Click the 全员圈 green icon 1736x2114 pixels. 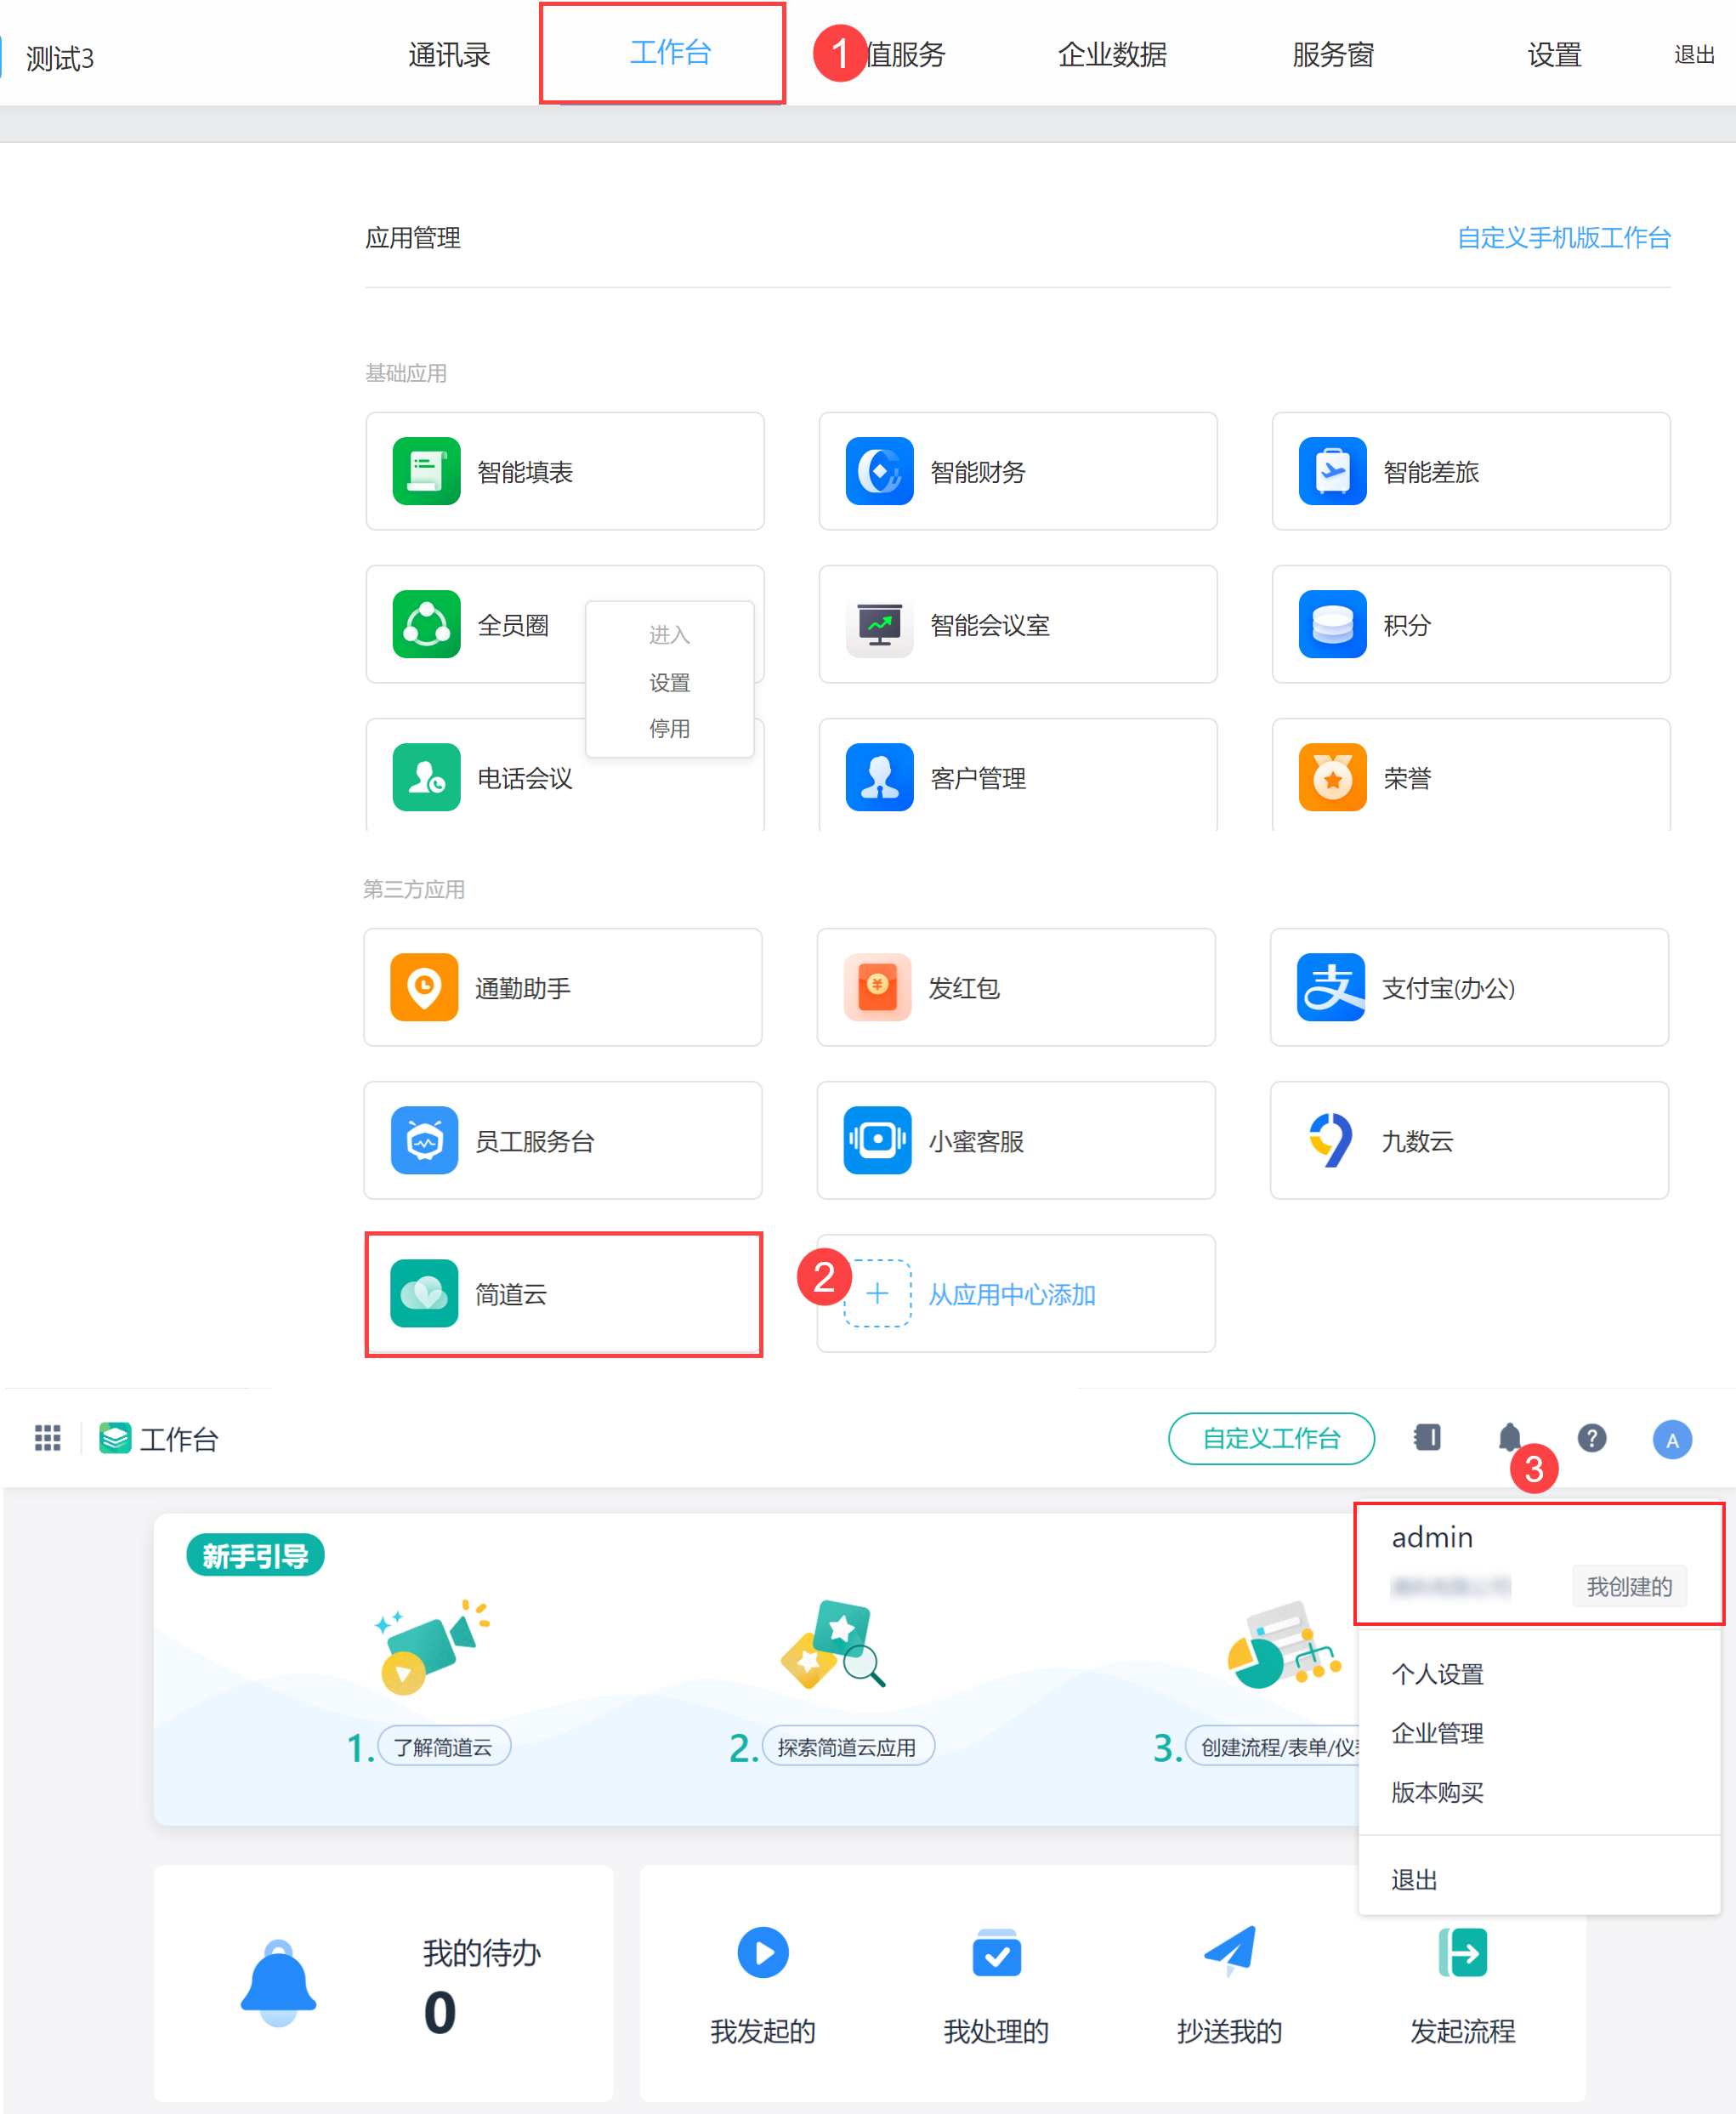click(x=426, y=624)
